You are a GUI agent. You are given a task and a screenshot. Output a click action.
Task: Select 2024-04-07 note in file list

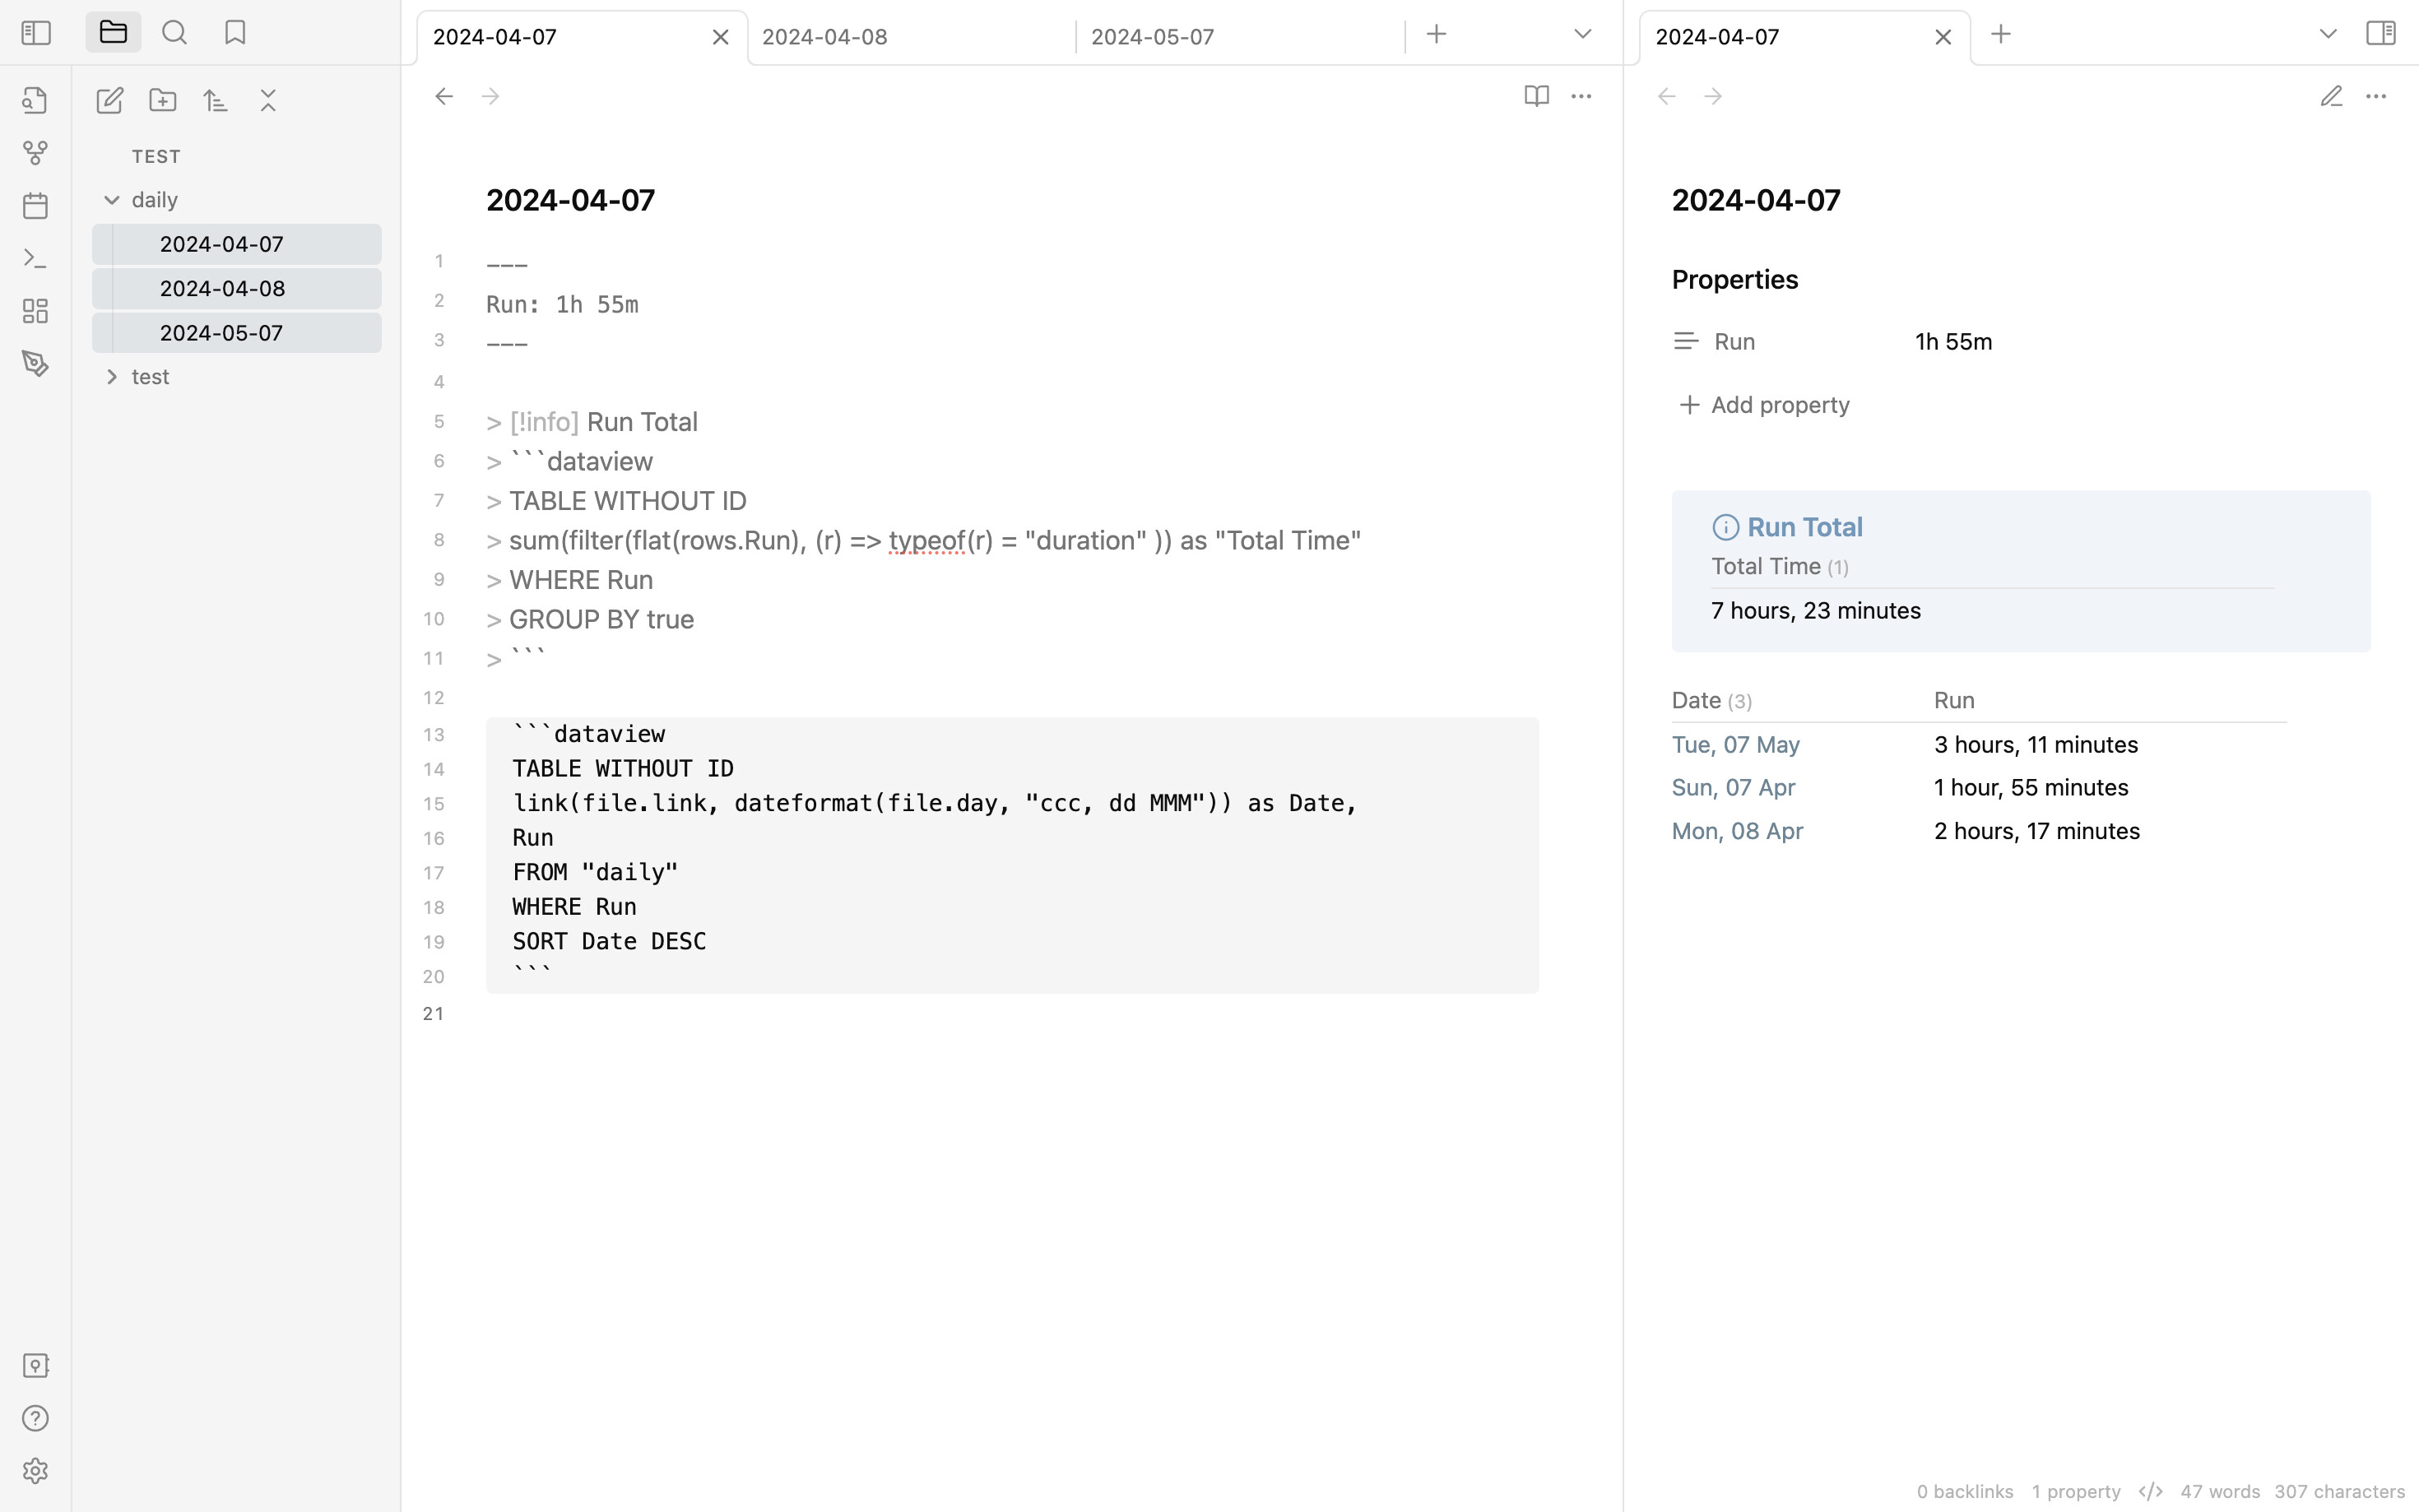point(237,244)
